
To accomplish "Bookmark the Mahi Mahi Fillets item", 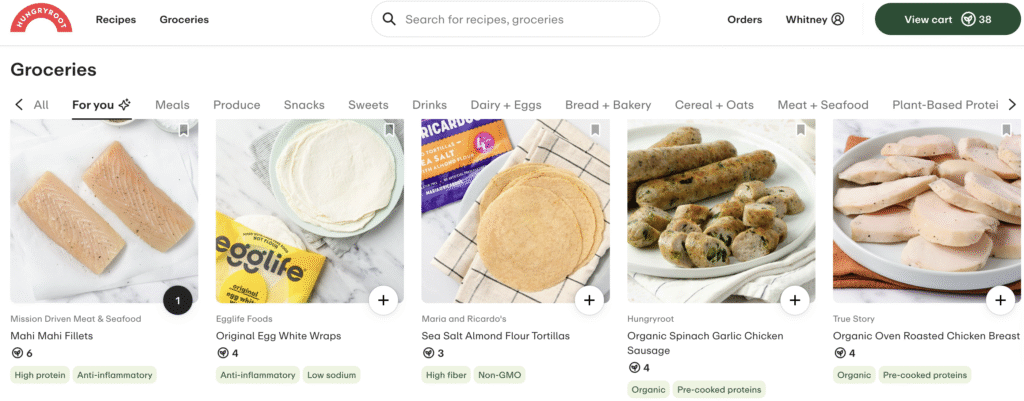I will [x=184, y=130].
